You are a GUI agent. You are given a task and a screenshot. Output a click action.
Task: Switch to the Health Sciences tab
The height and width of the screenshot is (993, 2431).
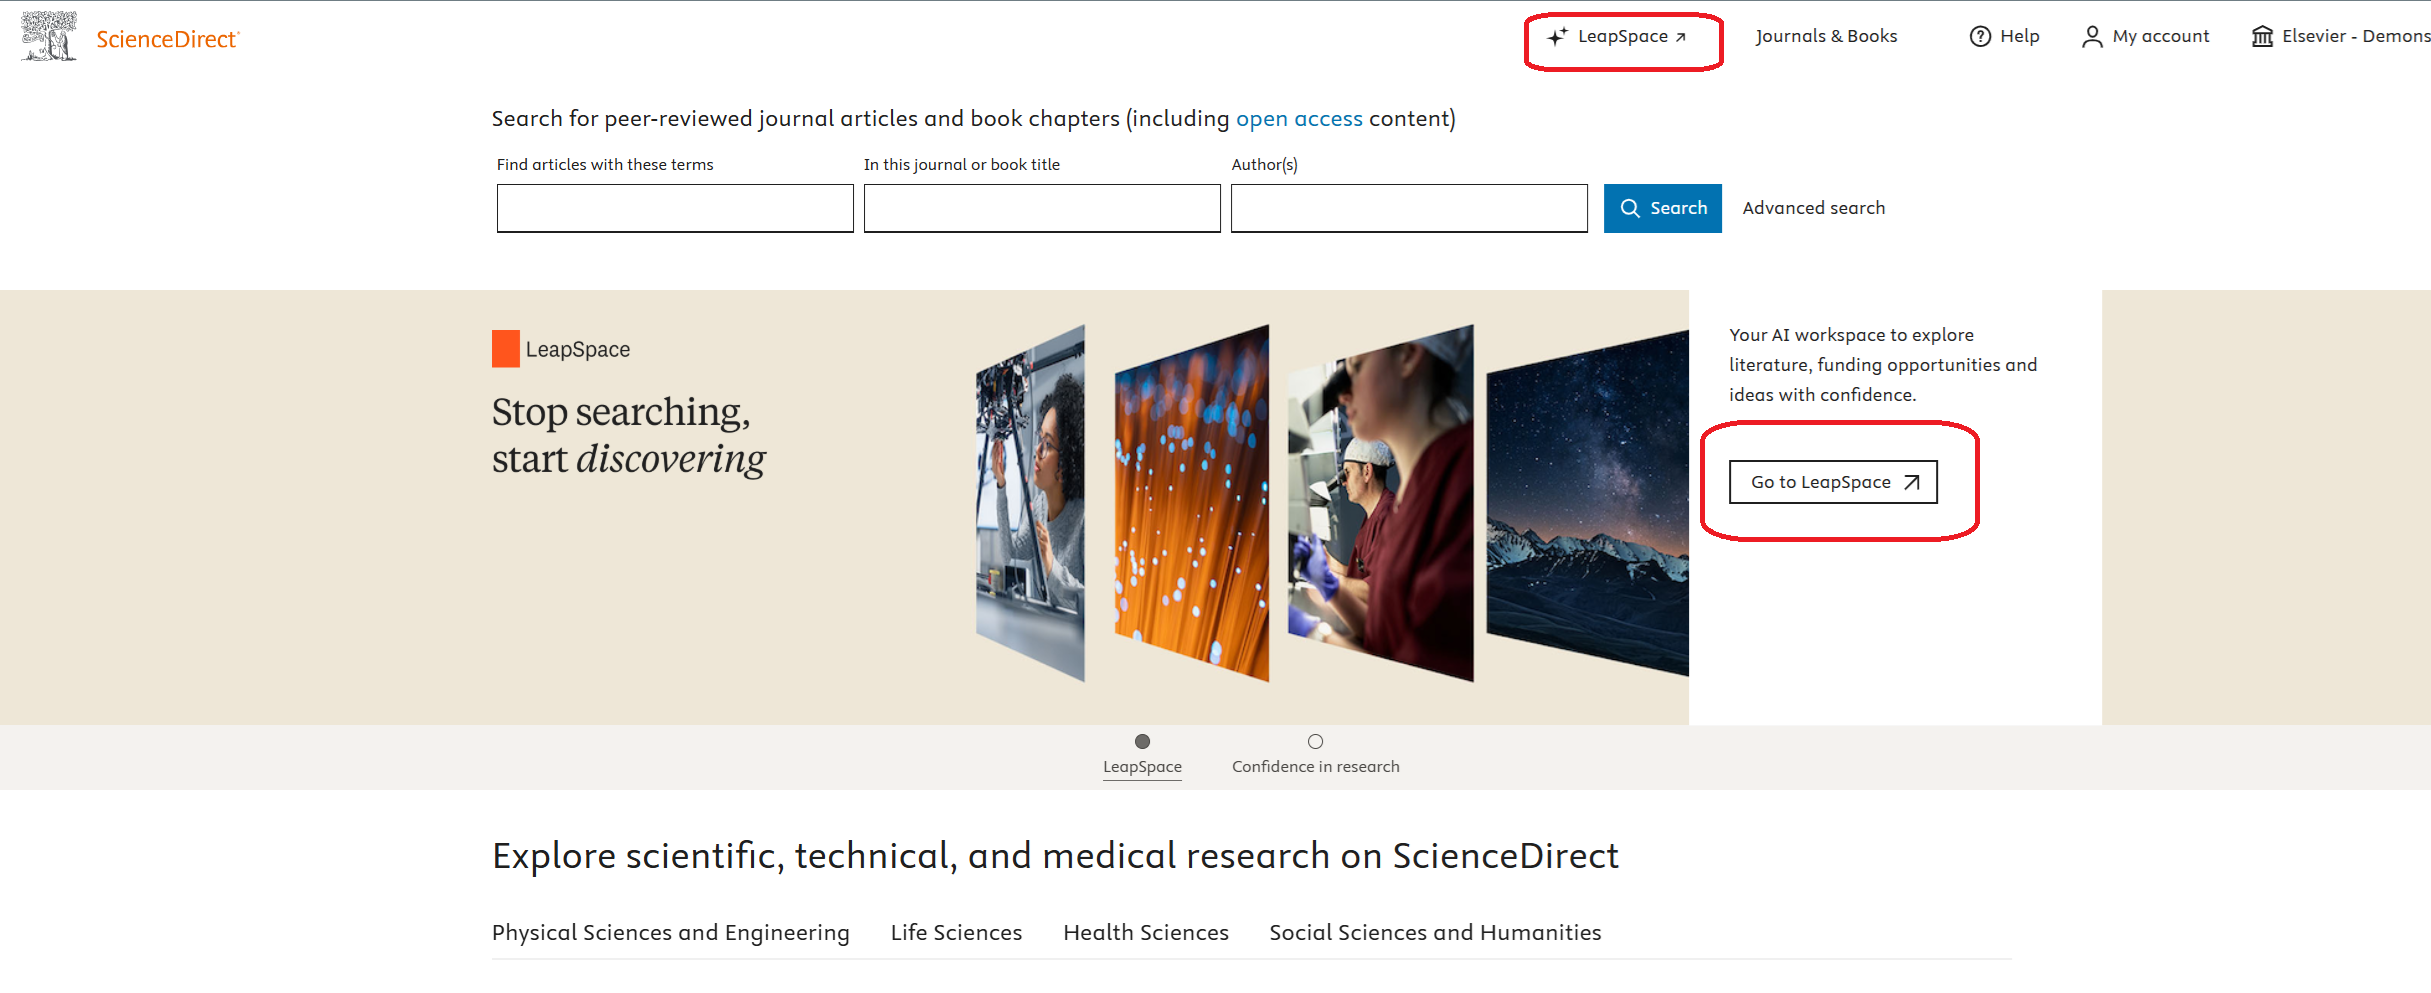1146,933
